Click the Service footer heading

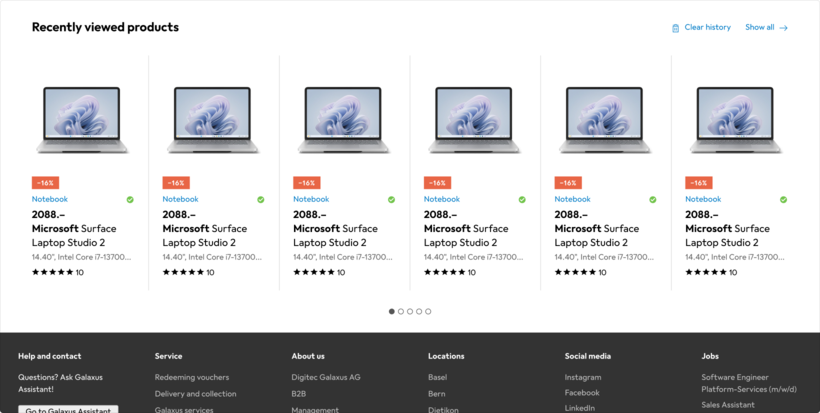(x=168, y=356)
